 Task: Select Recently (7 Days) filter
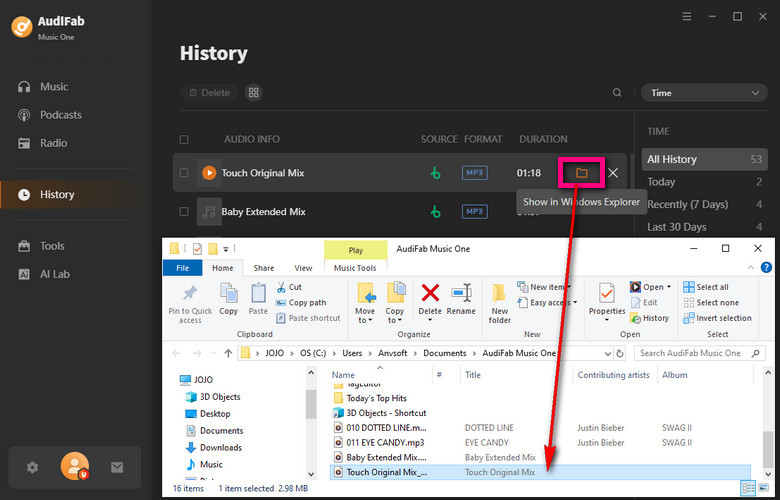(704, 204)
